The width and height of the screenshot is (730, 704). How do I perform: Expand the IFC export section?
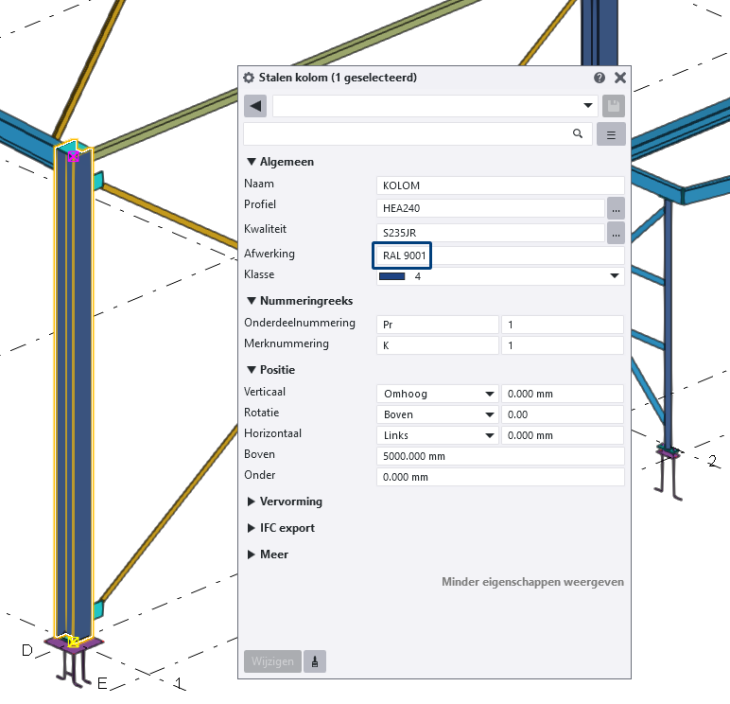(x=251, y=528)
